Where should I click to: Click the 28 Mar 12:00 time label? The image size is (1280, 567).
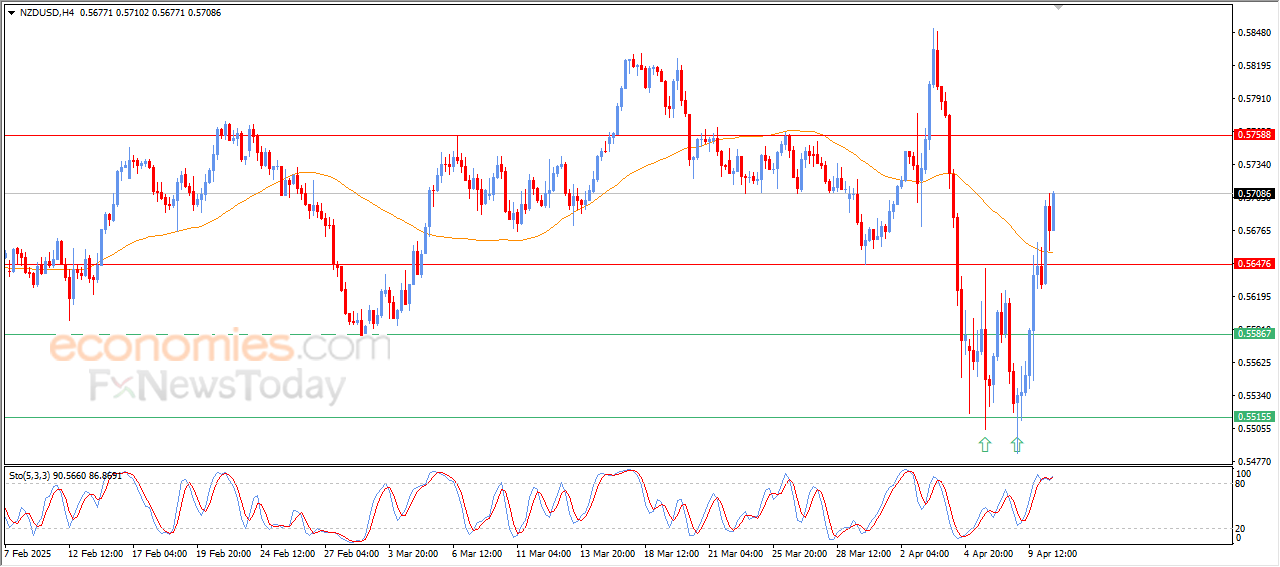(x=864, y=553)
